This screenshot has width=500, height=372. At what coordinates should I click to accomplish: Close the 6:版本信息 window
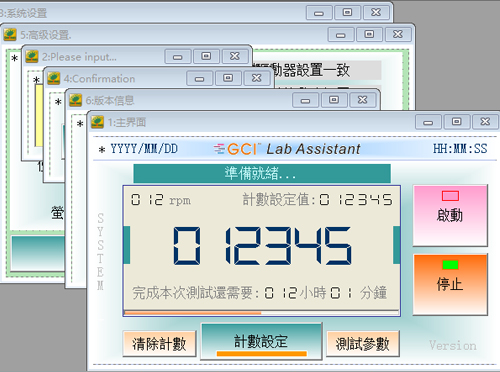pos(363,100)
